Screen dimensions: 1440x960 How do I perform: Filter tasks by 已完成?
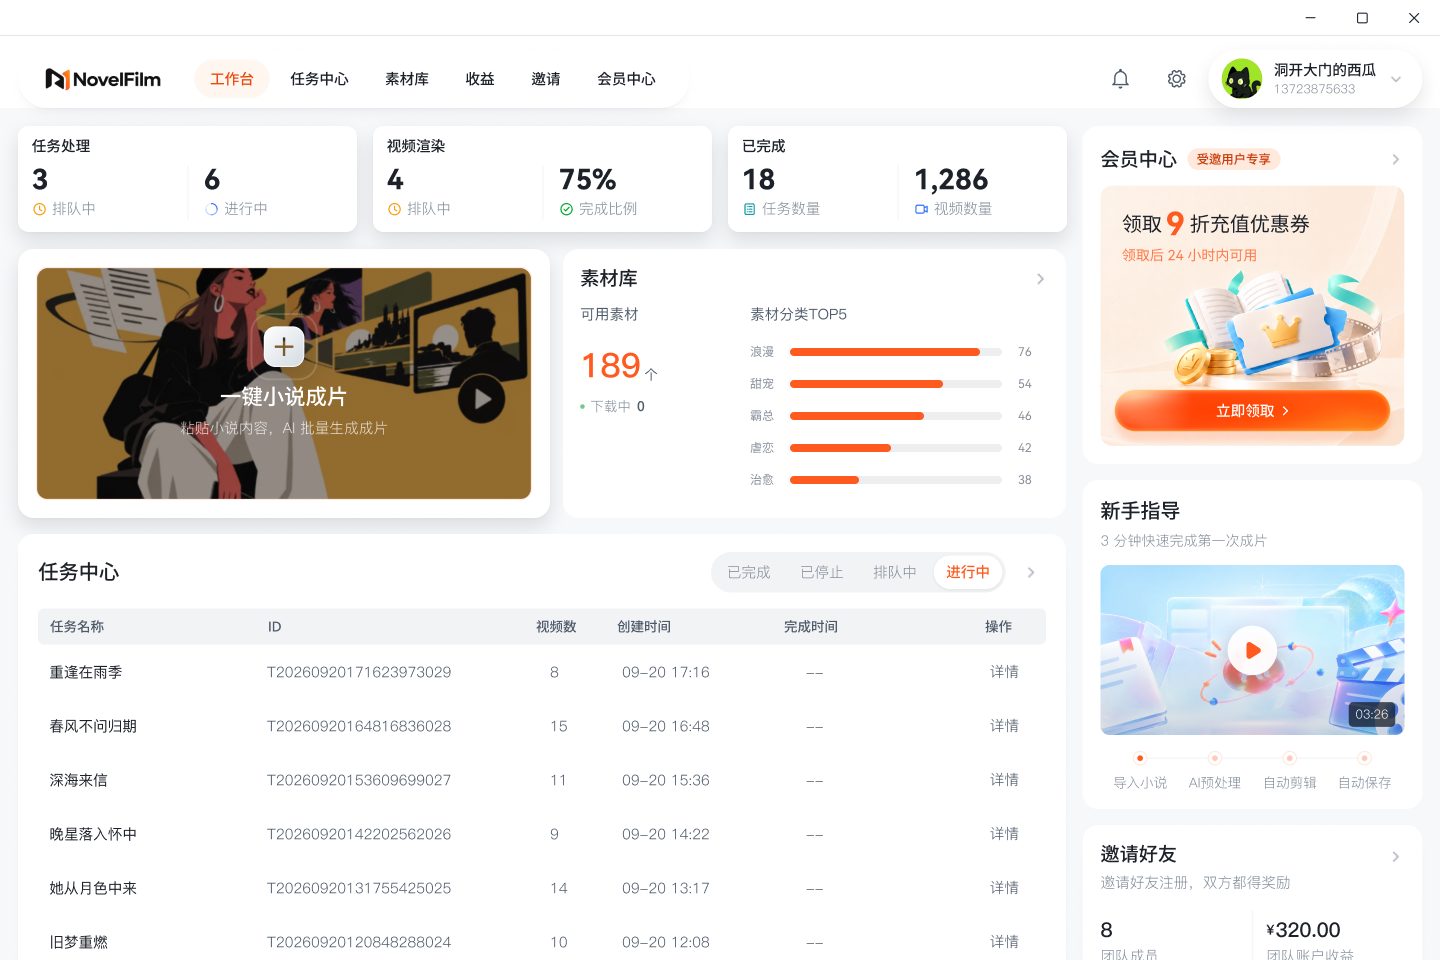coord(749,572)
